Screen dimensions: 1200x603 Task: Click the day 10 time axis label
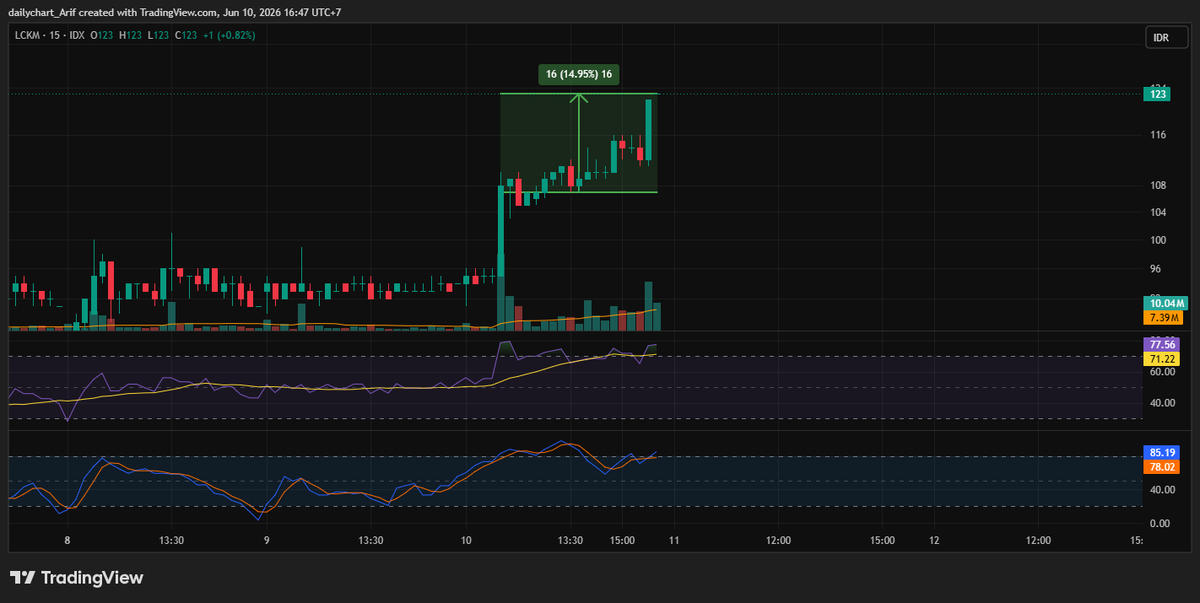(467, 540)
